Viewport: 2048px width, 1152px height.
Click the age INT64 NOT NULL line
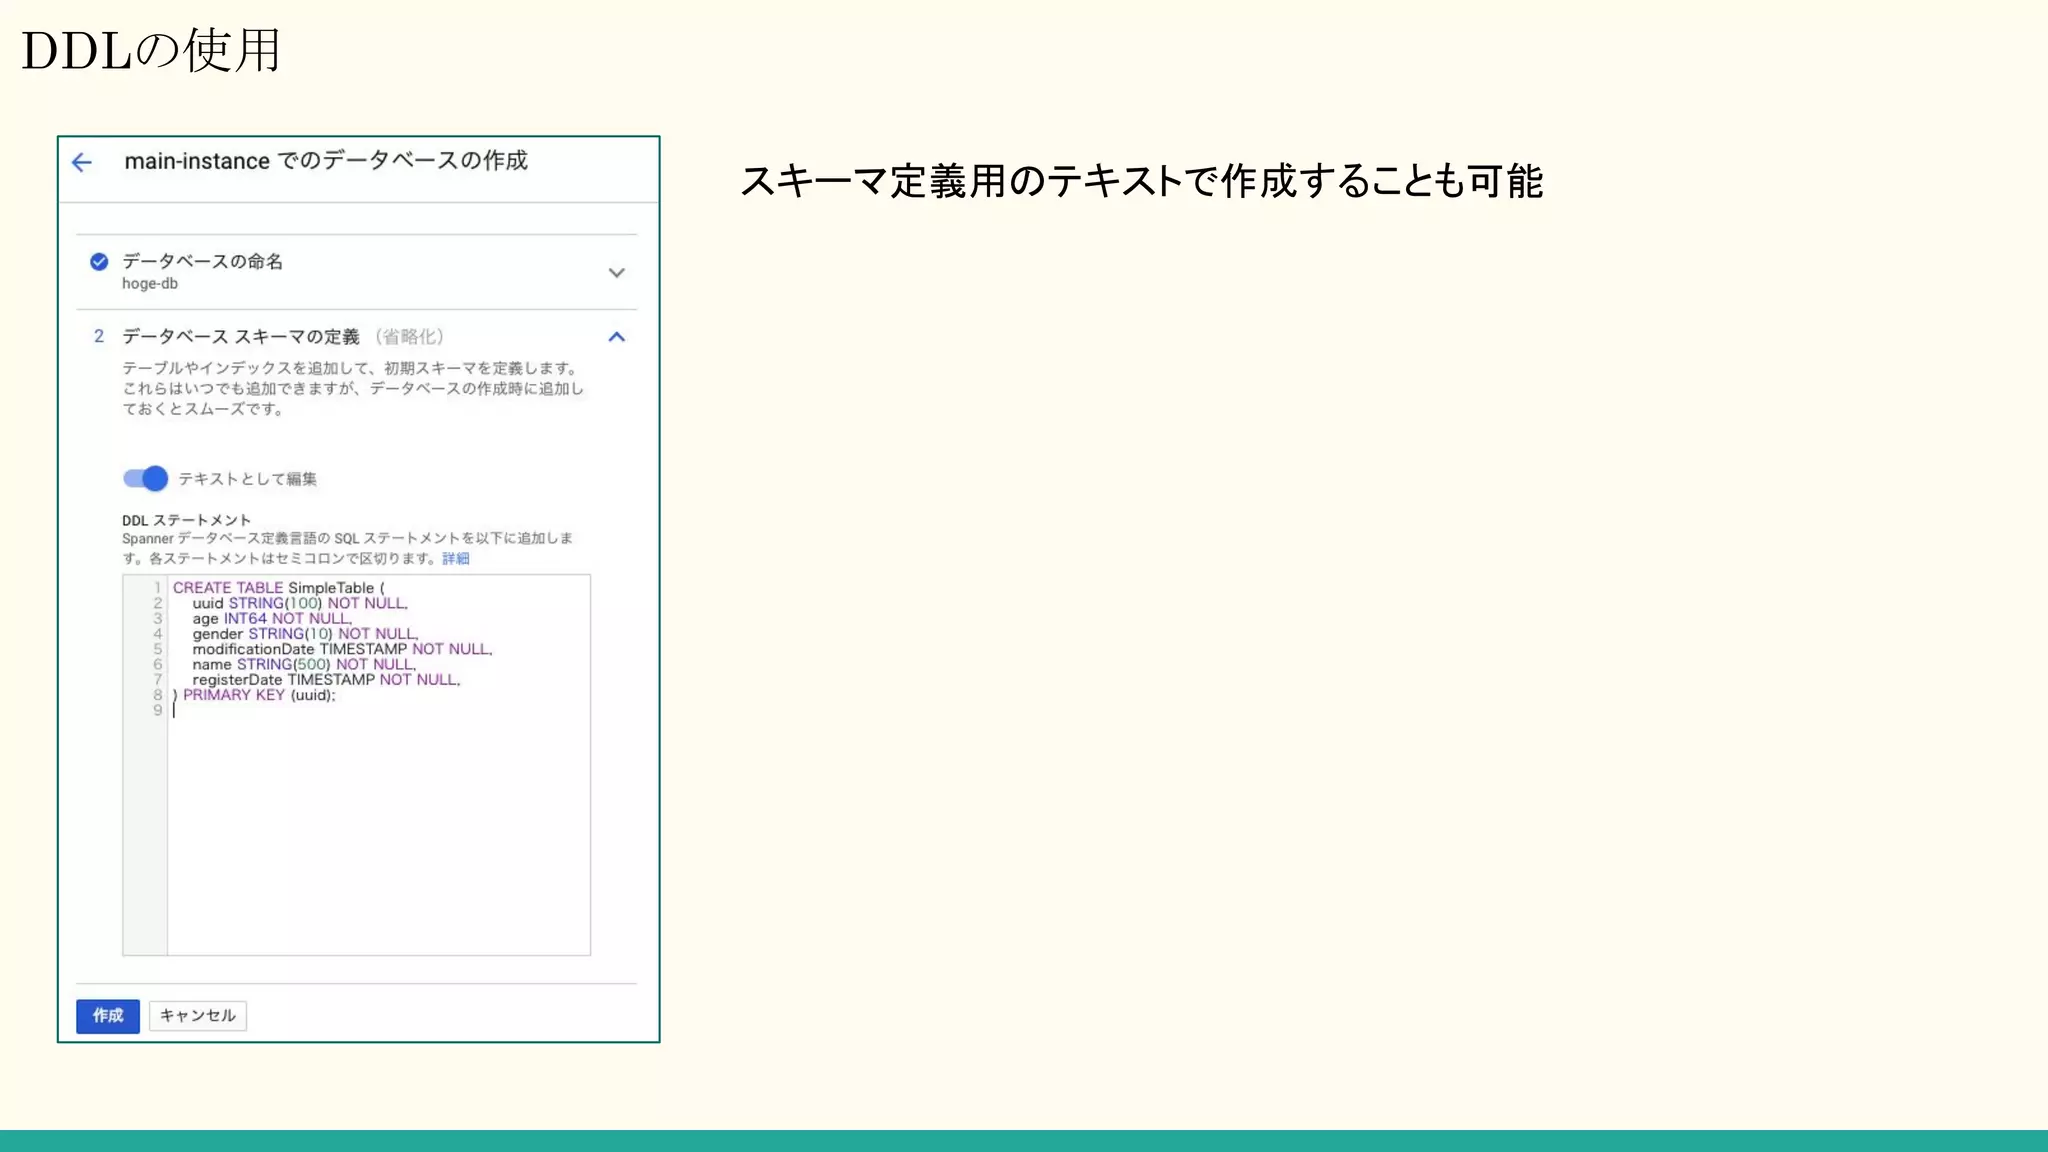click(x=272, y=619)
